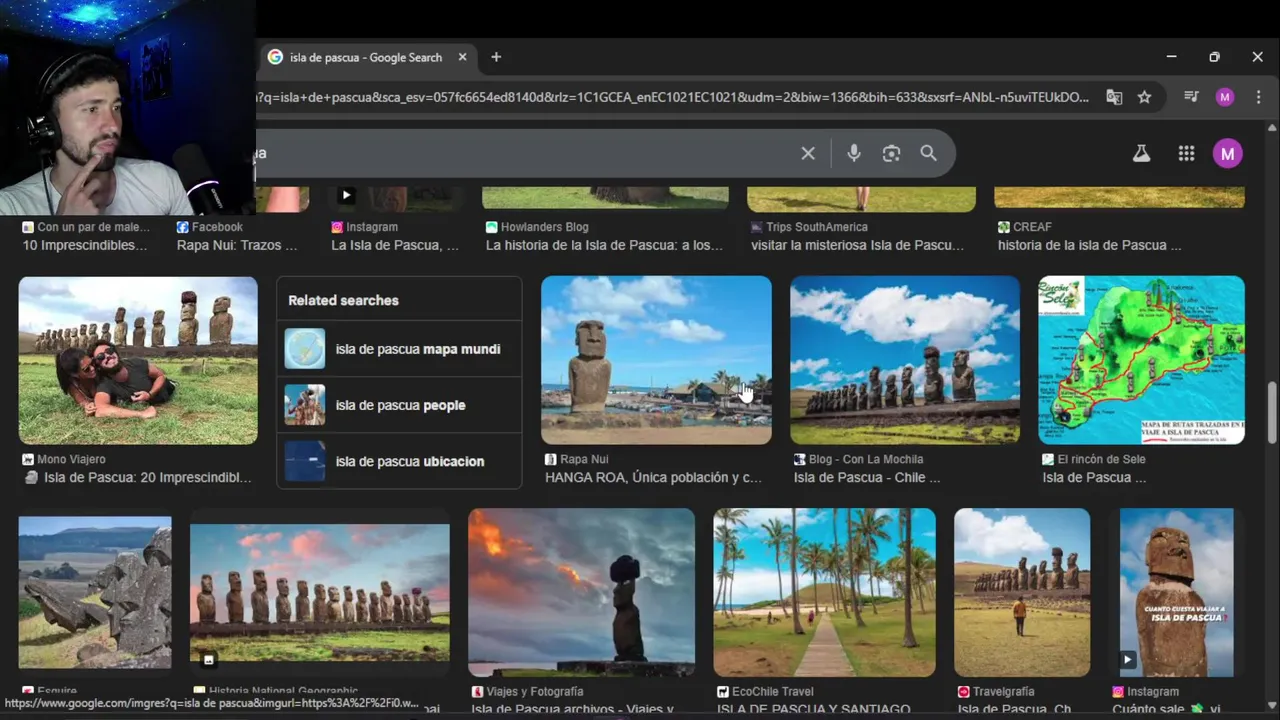Open the EcoChile Travel palm tree path image
Viewport: 1280px width, 720px height.
[x=824, y=593]
